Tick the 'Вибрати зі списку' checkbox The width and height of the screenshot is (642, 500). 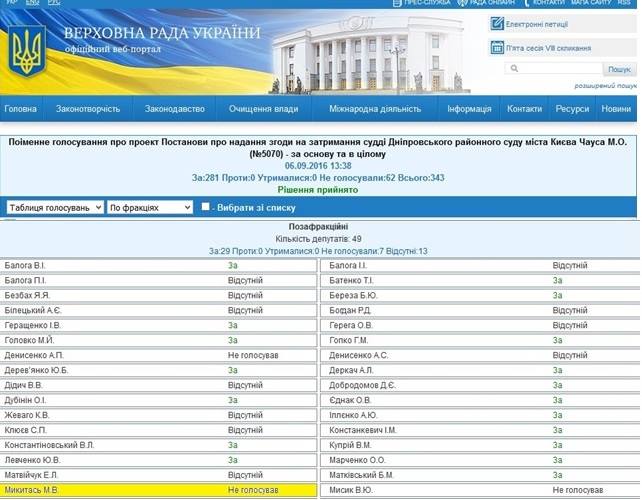206,206
